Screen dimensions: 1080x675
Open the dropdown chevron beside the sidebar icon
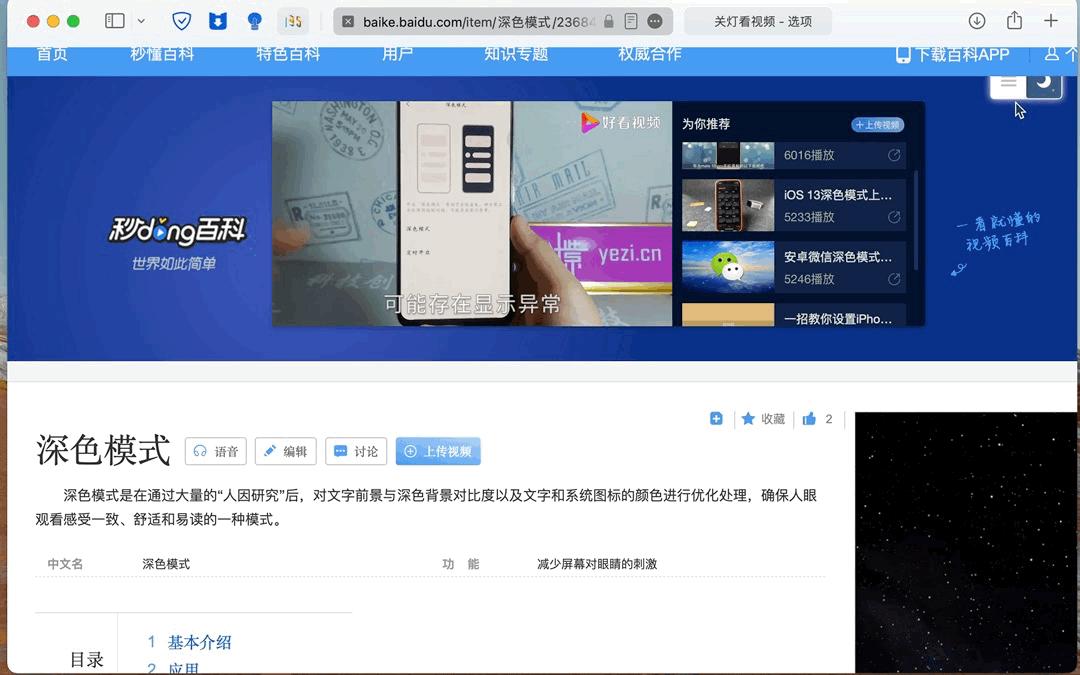click(140, 20)
